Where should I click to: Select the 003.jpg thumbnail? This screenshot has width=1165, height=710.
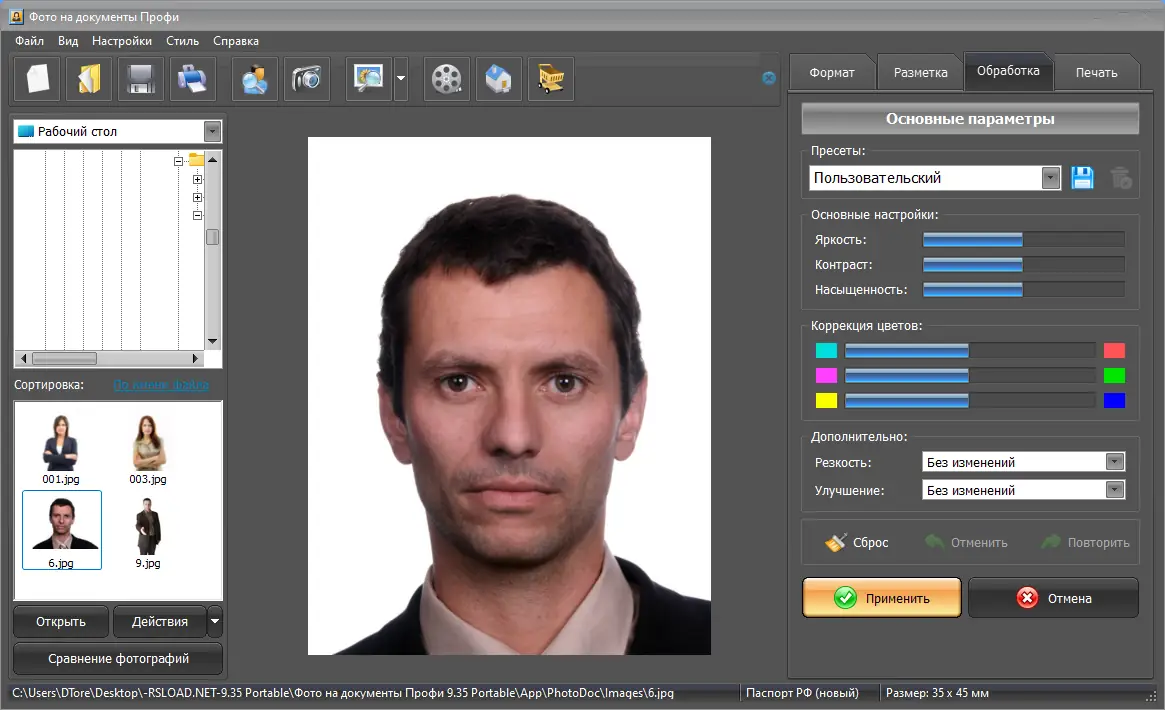[x=148, y=449]
